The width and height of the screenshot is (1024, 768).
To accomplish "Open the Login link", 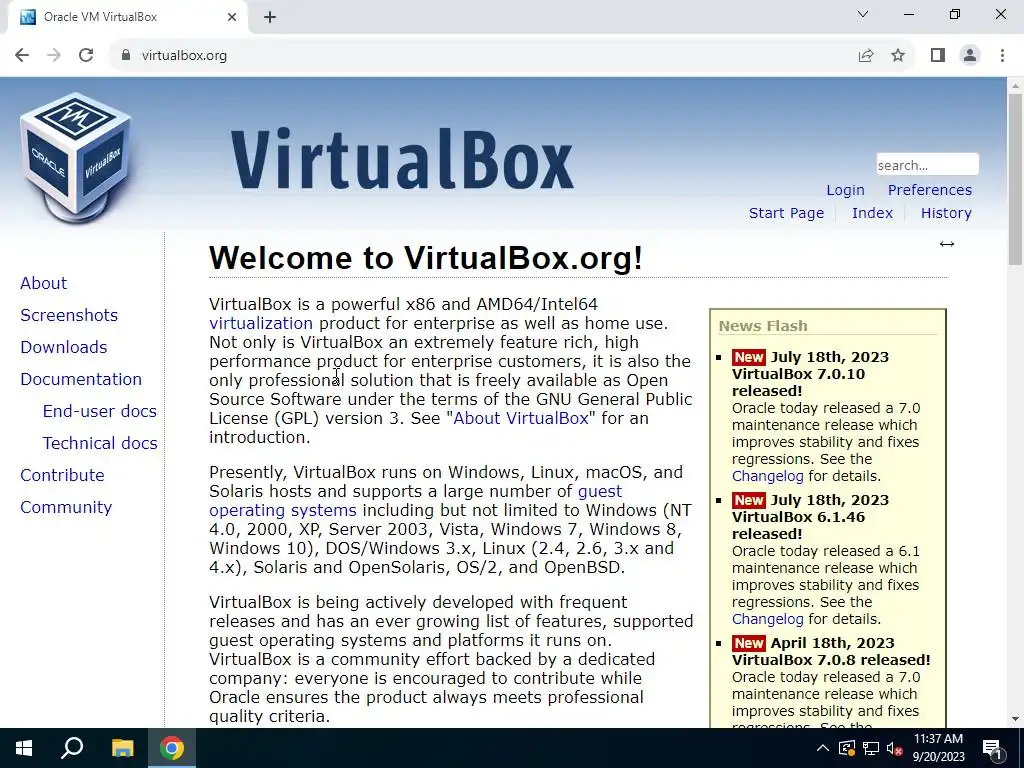I will pos(845,190).
